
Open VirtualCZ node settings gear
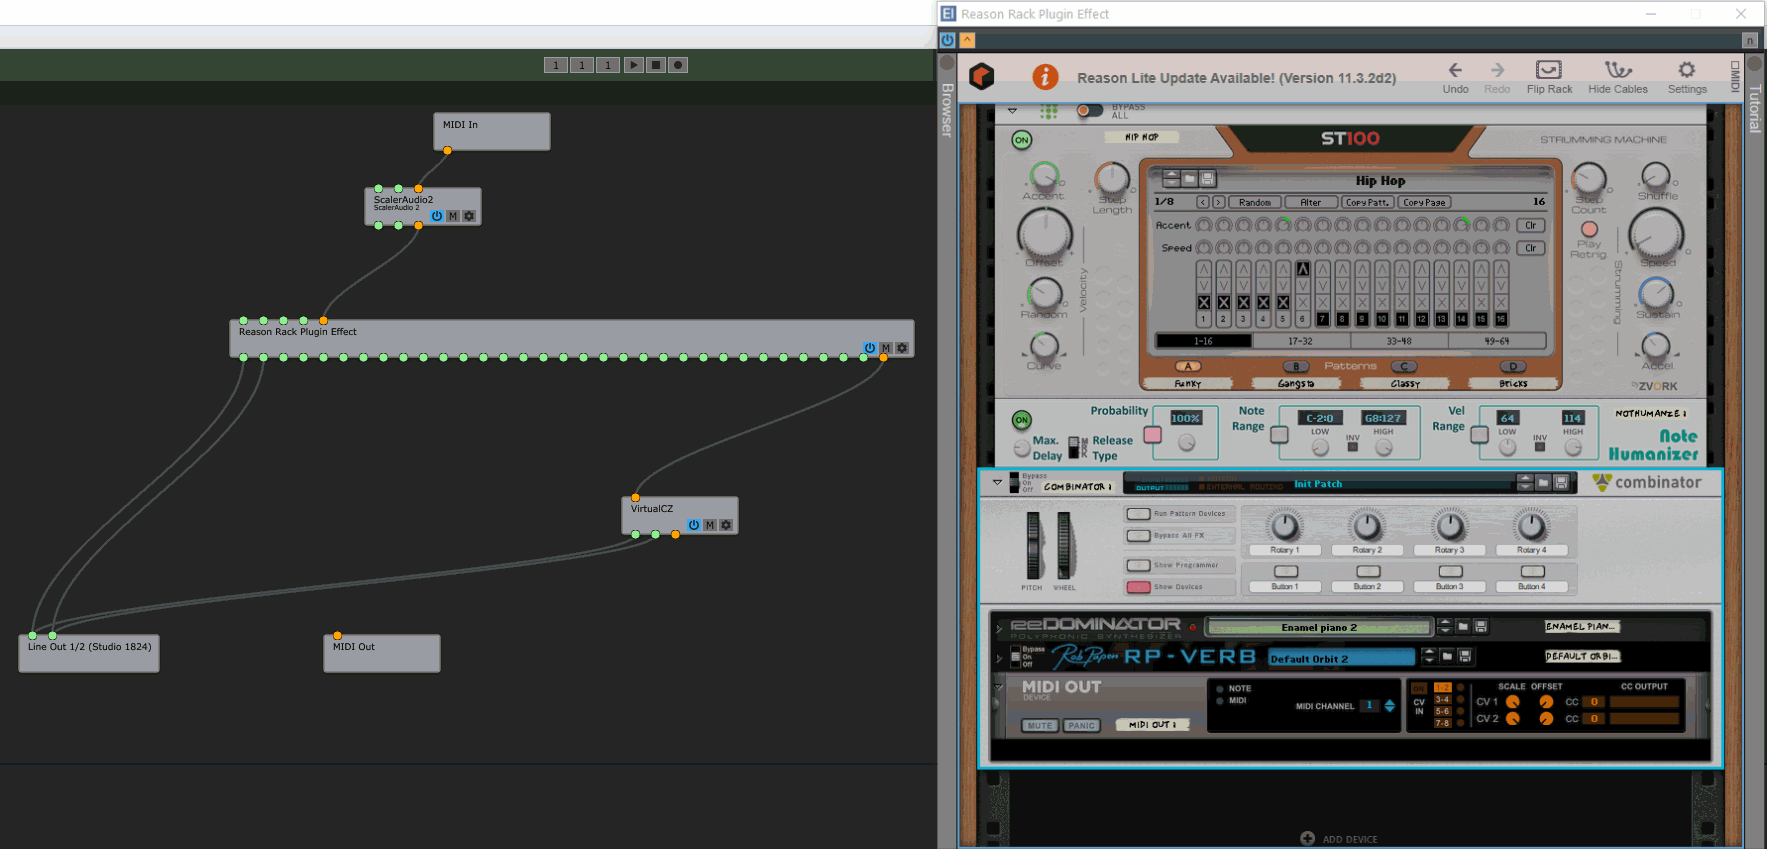726,525
